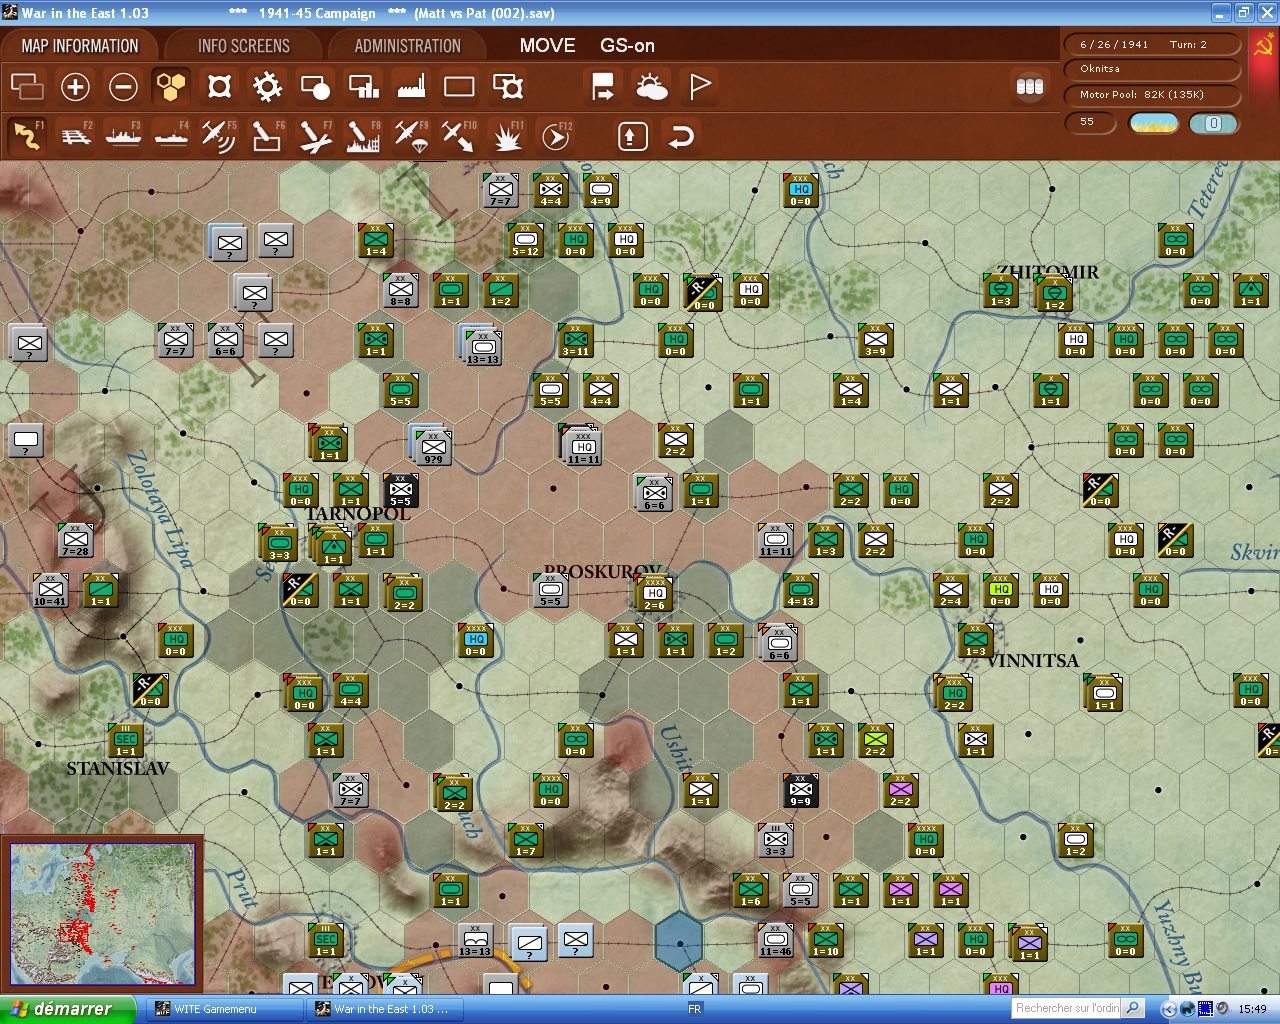This screenshot has width=1280, height=1024.
Task: Zoom out with the minus icon
Action: click(x=123, y=87)
